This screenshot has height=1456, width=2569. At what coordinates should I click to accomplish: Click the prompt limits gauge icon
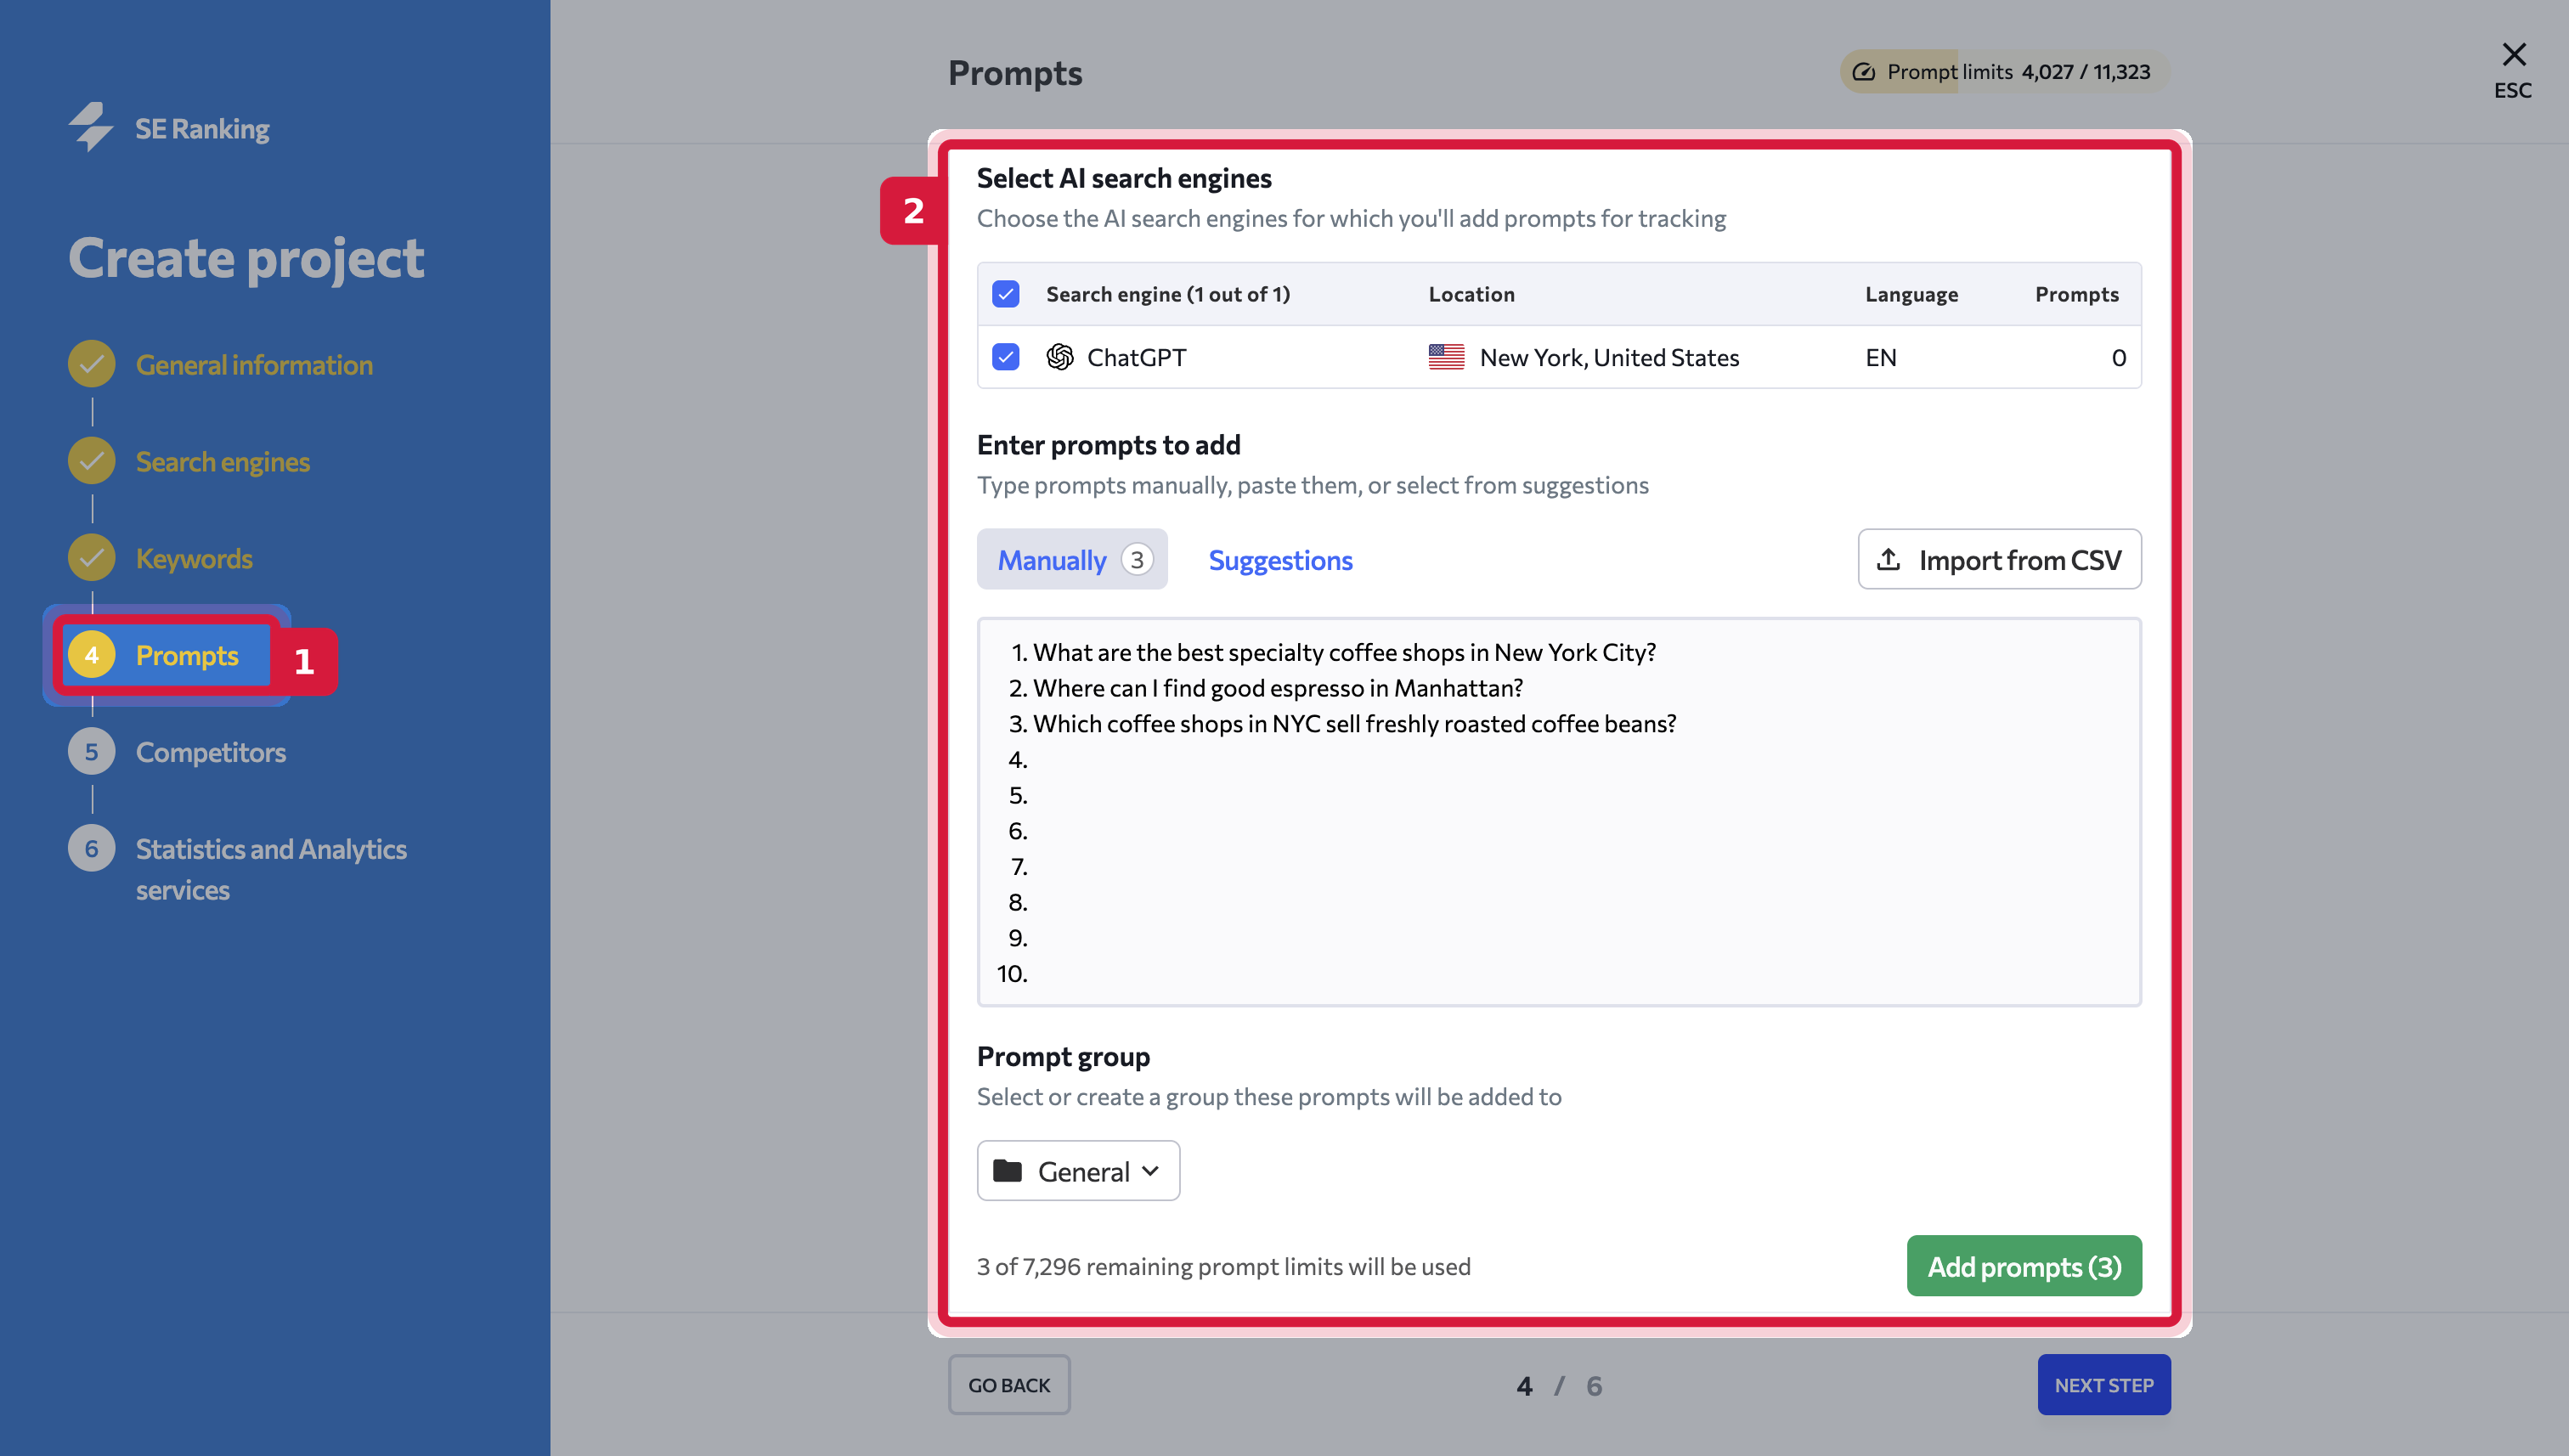pyautogui.click(x=1864, y=72)
